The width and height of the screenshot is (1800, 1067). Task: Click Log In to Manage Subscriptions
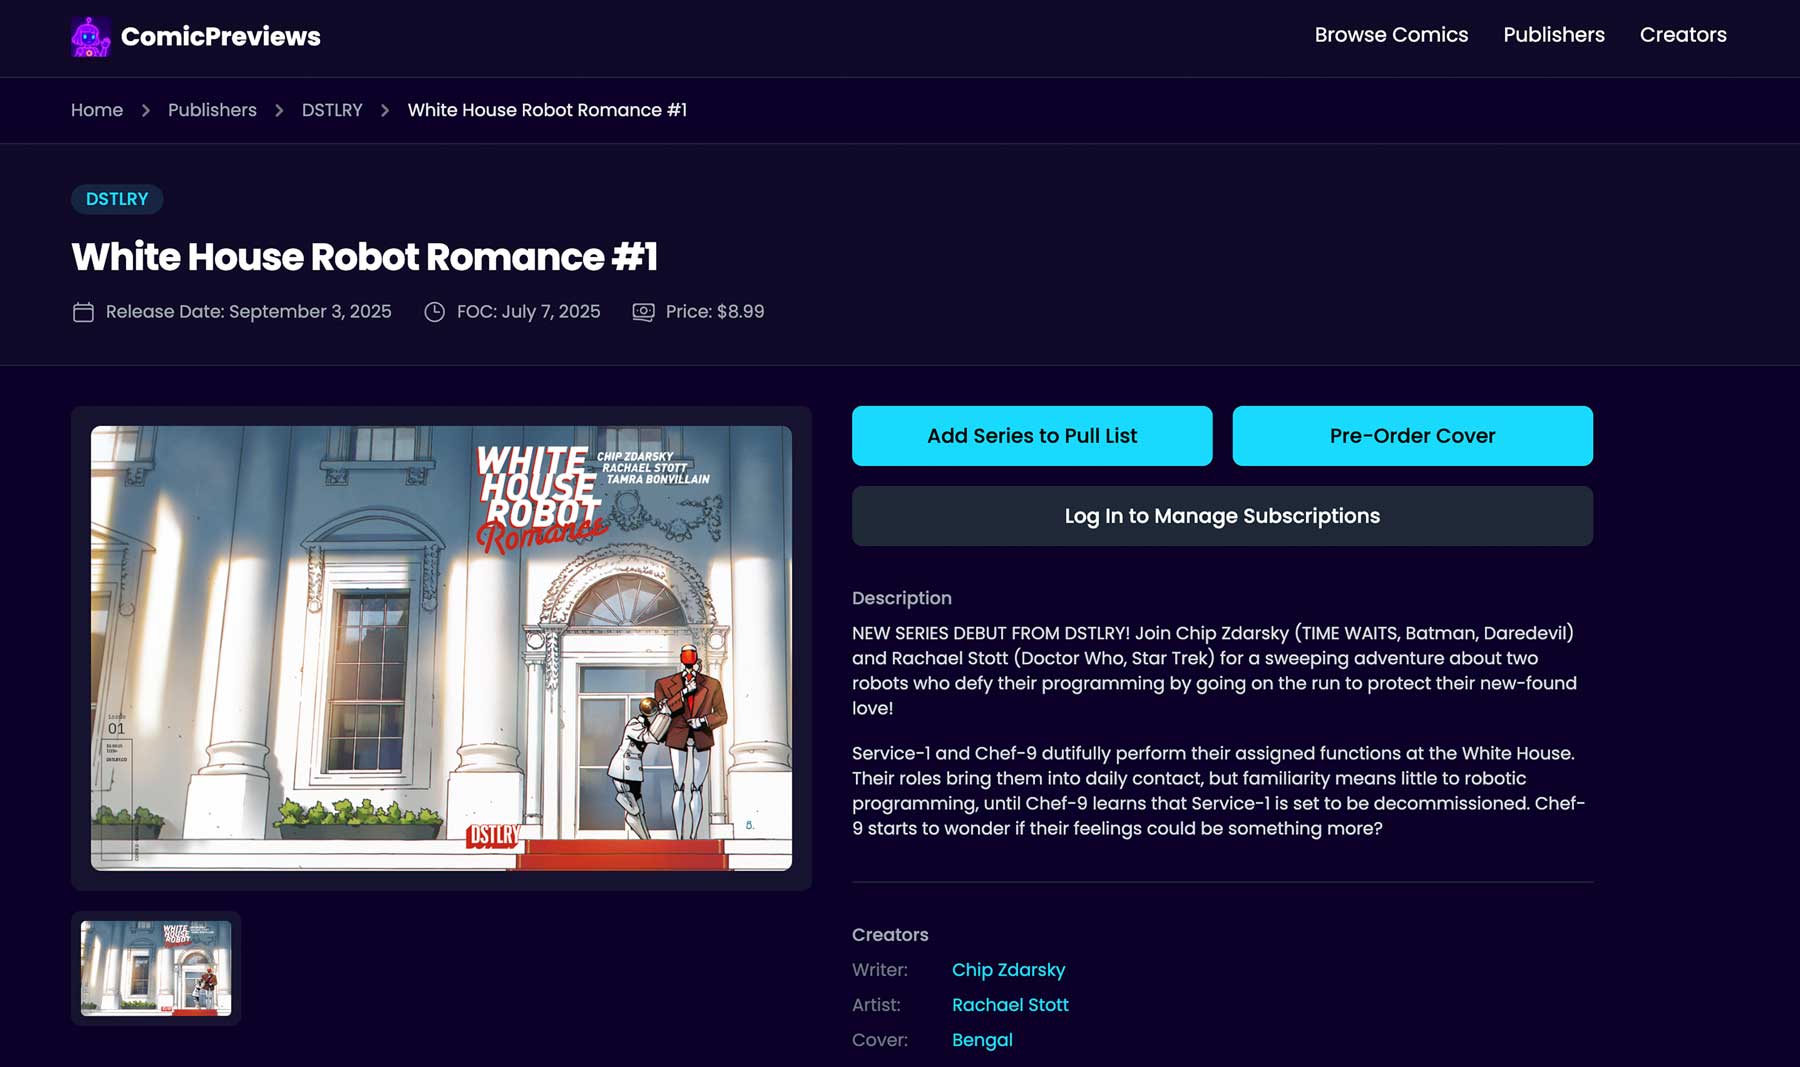pyautogui.click(x=1222, y=516)
